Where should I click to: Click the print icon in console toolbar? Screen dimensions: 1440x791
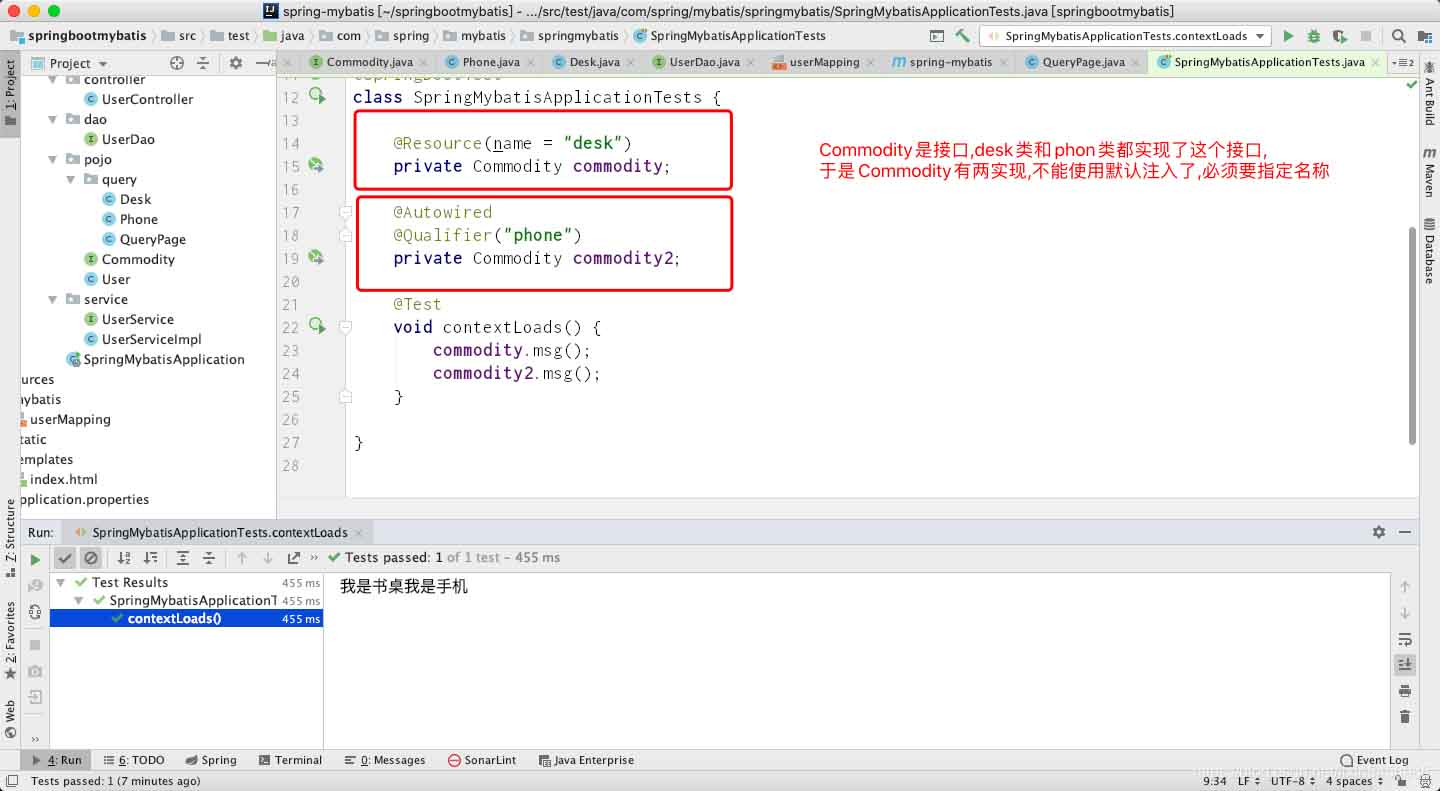[x=1405, y=691]
